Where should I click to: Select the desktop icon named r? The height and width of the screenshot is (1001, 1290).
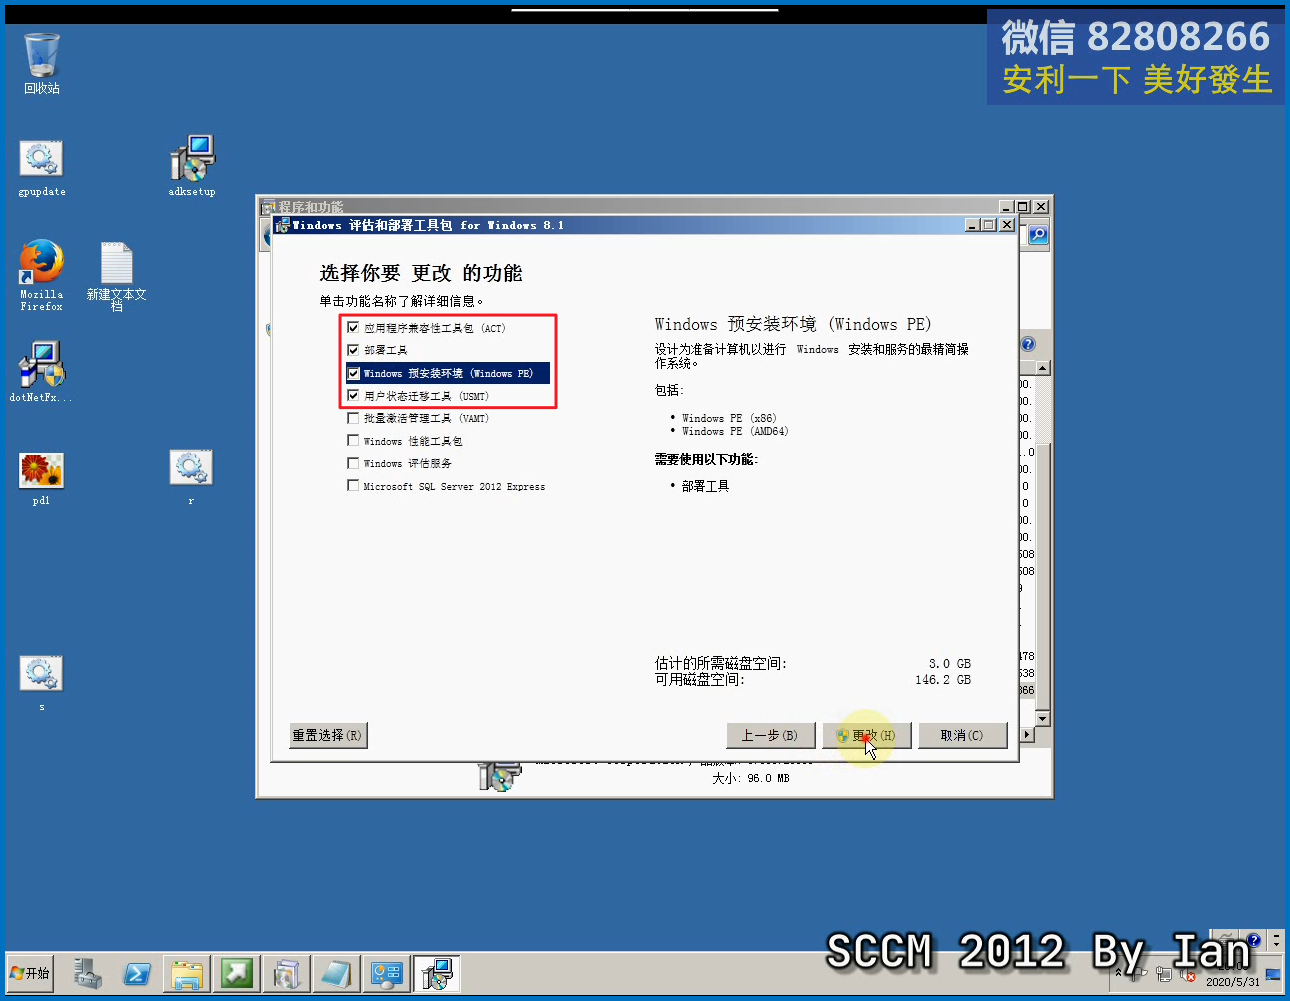[x=191, y=477]
